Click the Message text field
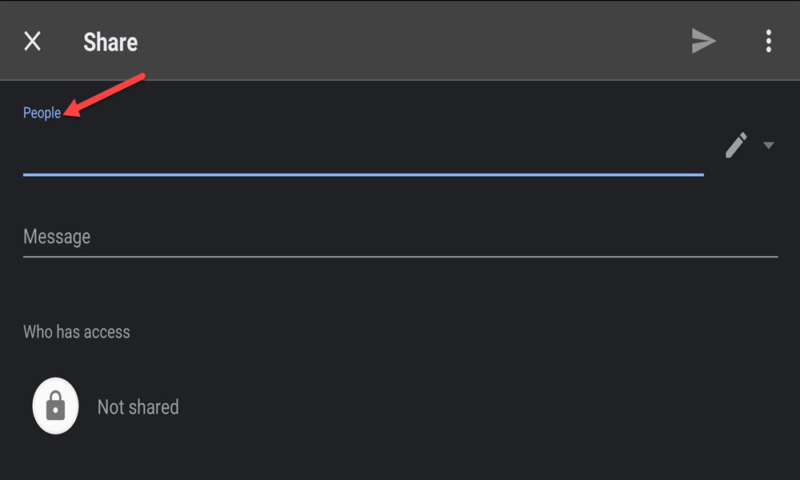800x480 pixels. 400,238
